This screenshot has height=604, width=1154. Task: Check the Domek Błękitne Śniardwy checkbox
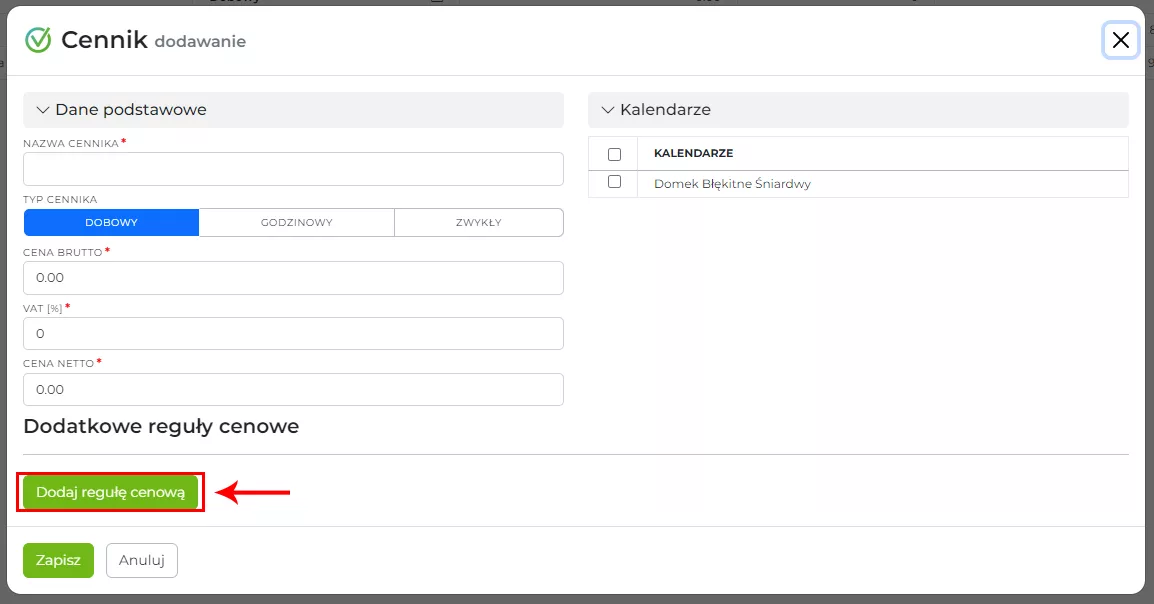coord(614,182)
